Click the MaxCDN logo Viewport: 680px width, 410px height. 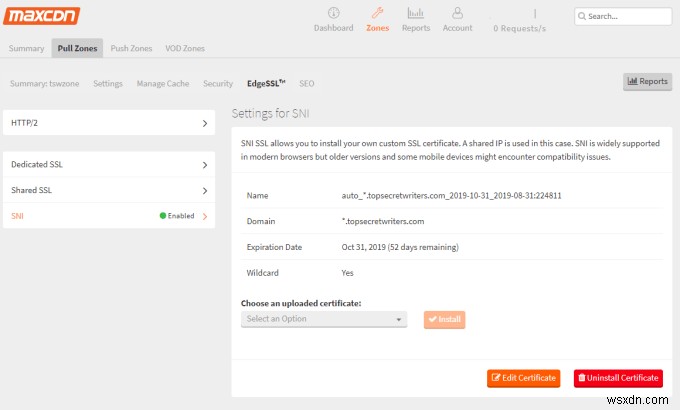coord(42,16)
